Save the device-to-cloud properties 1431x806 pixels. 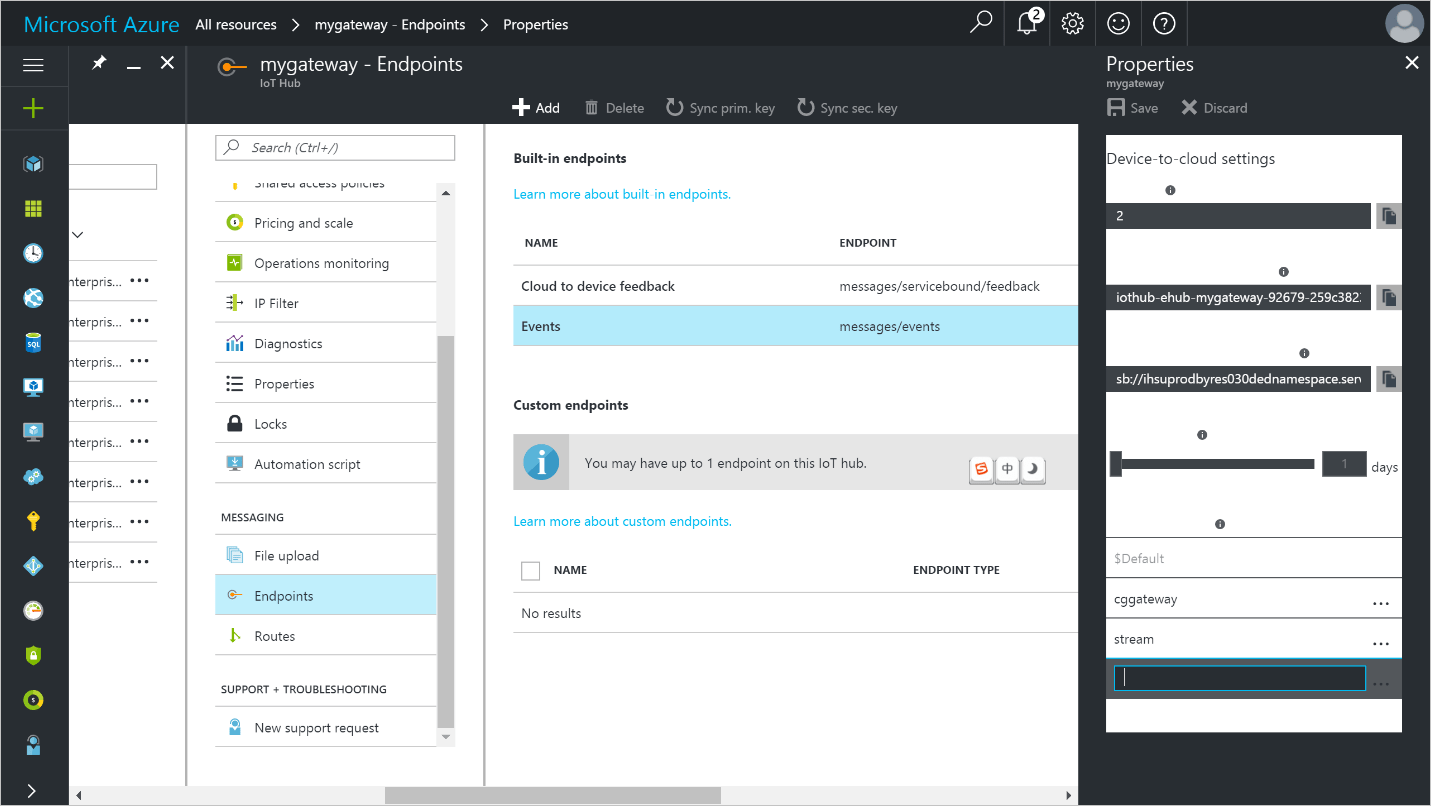pos(1132,107)
